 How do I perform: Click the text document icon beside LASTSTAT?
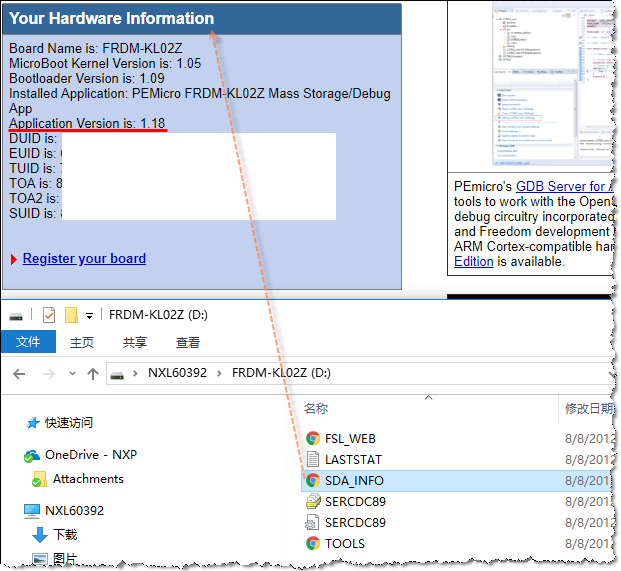[x=313, y=459]
